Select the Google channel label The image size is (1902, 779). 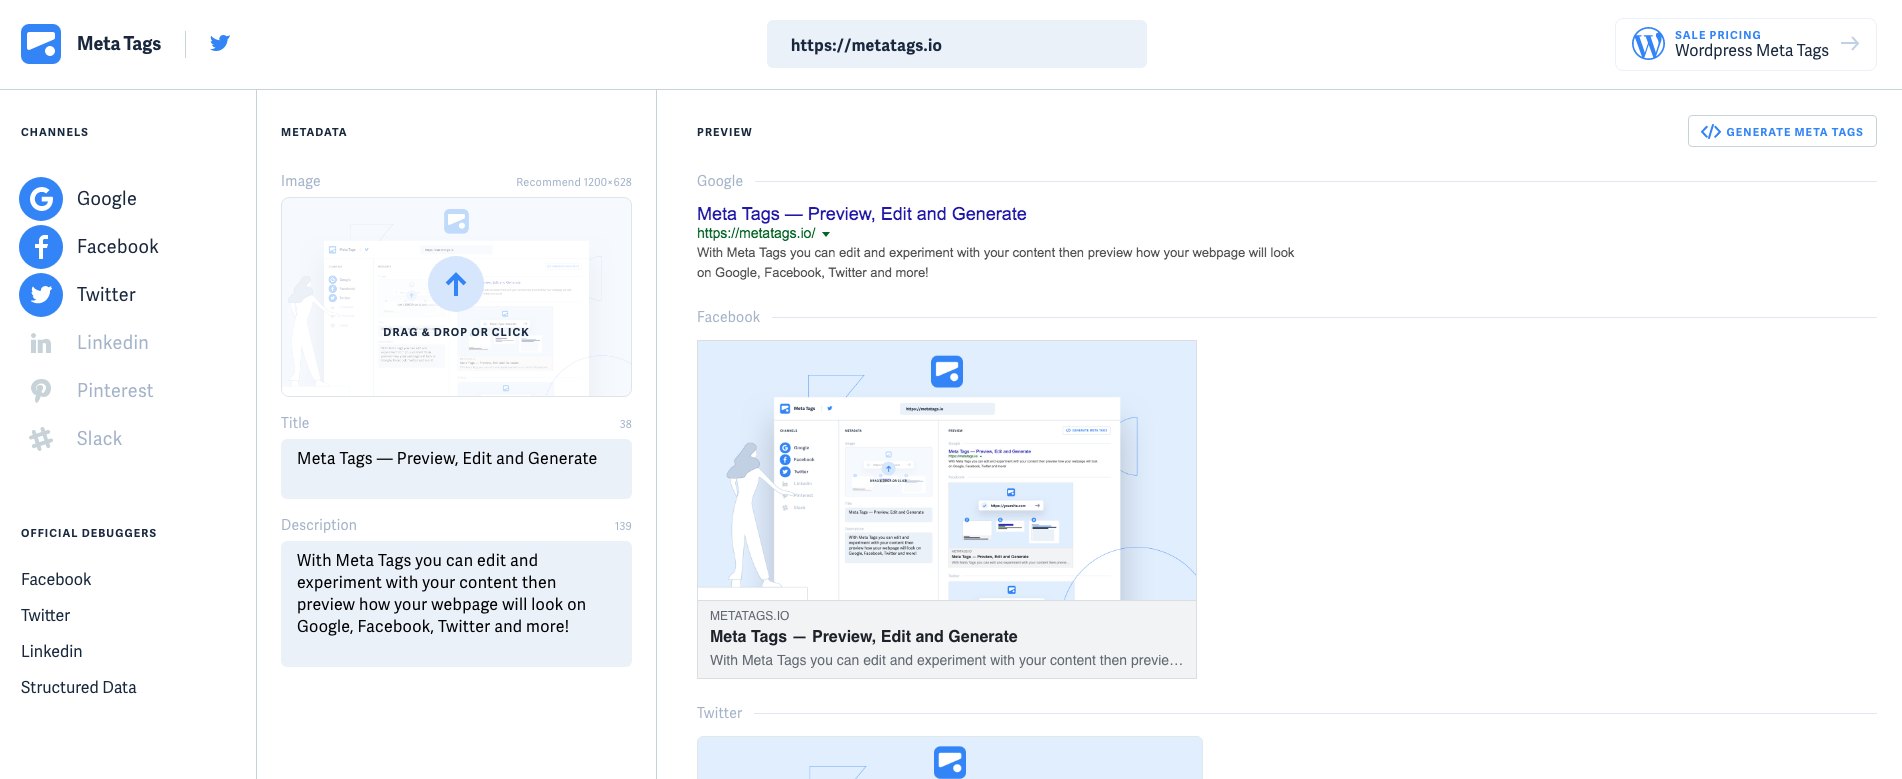[x=107, y=199]
